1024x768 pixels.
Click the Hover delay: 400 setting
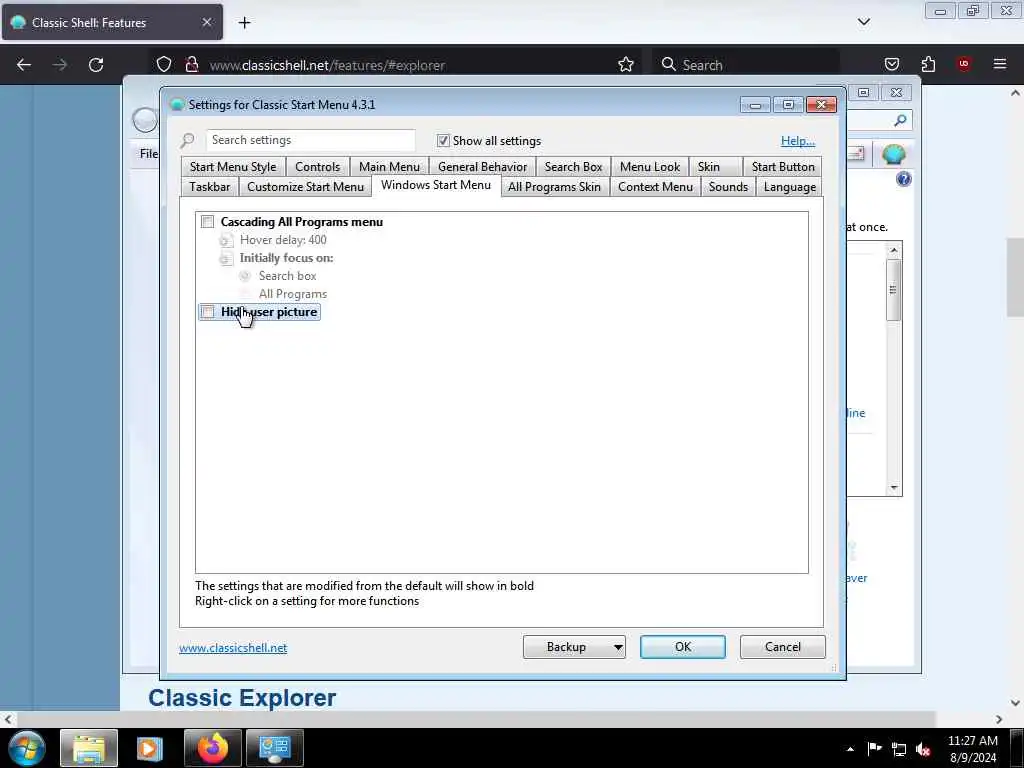[283, 240]
